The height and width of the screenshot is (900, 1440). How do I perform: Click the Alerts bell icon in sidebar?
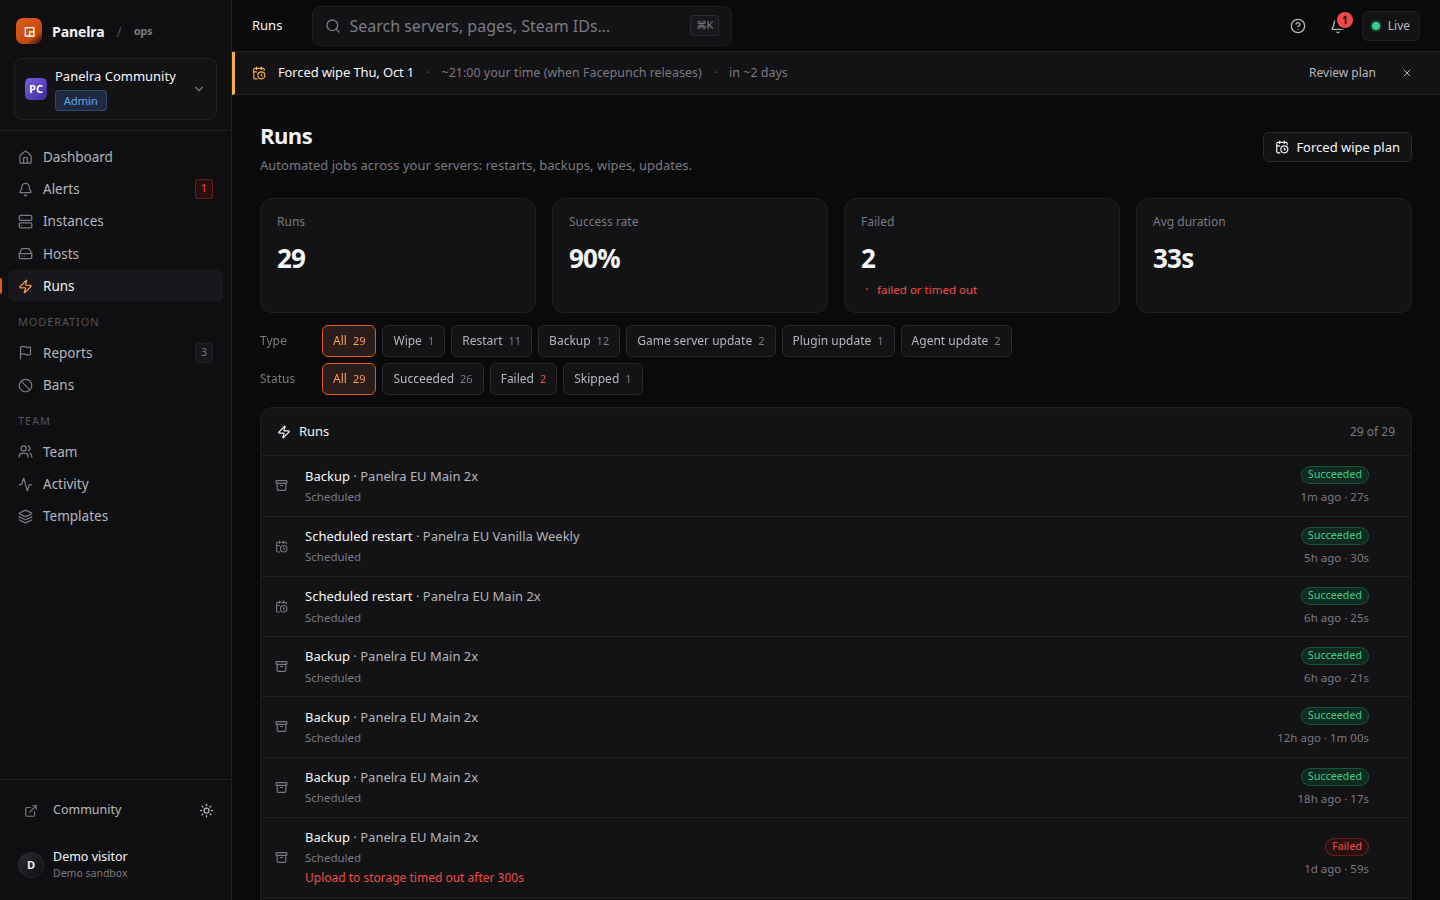26,189
